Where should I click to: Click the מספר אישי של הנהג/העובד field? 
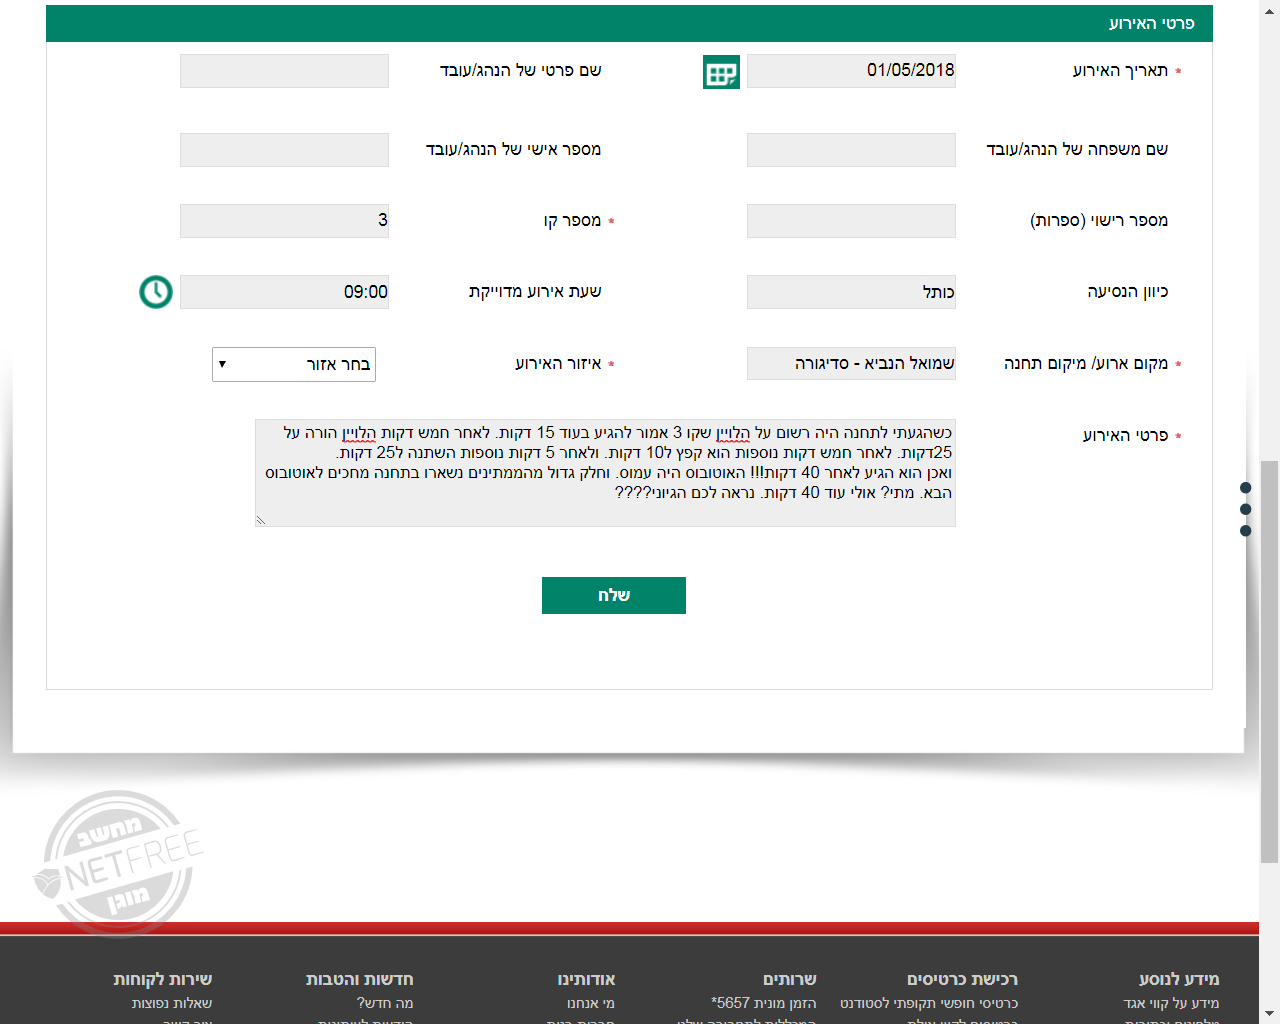point(284,150)
